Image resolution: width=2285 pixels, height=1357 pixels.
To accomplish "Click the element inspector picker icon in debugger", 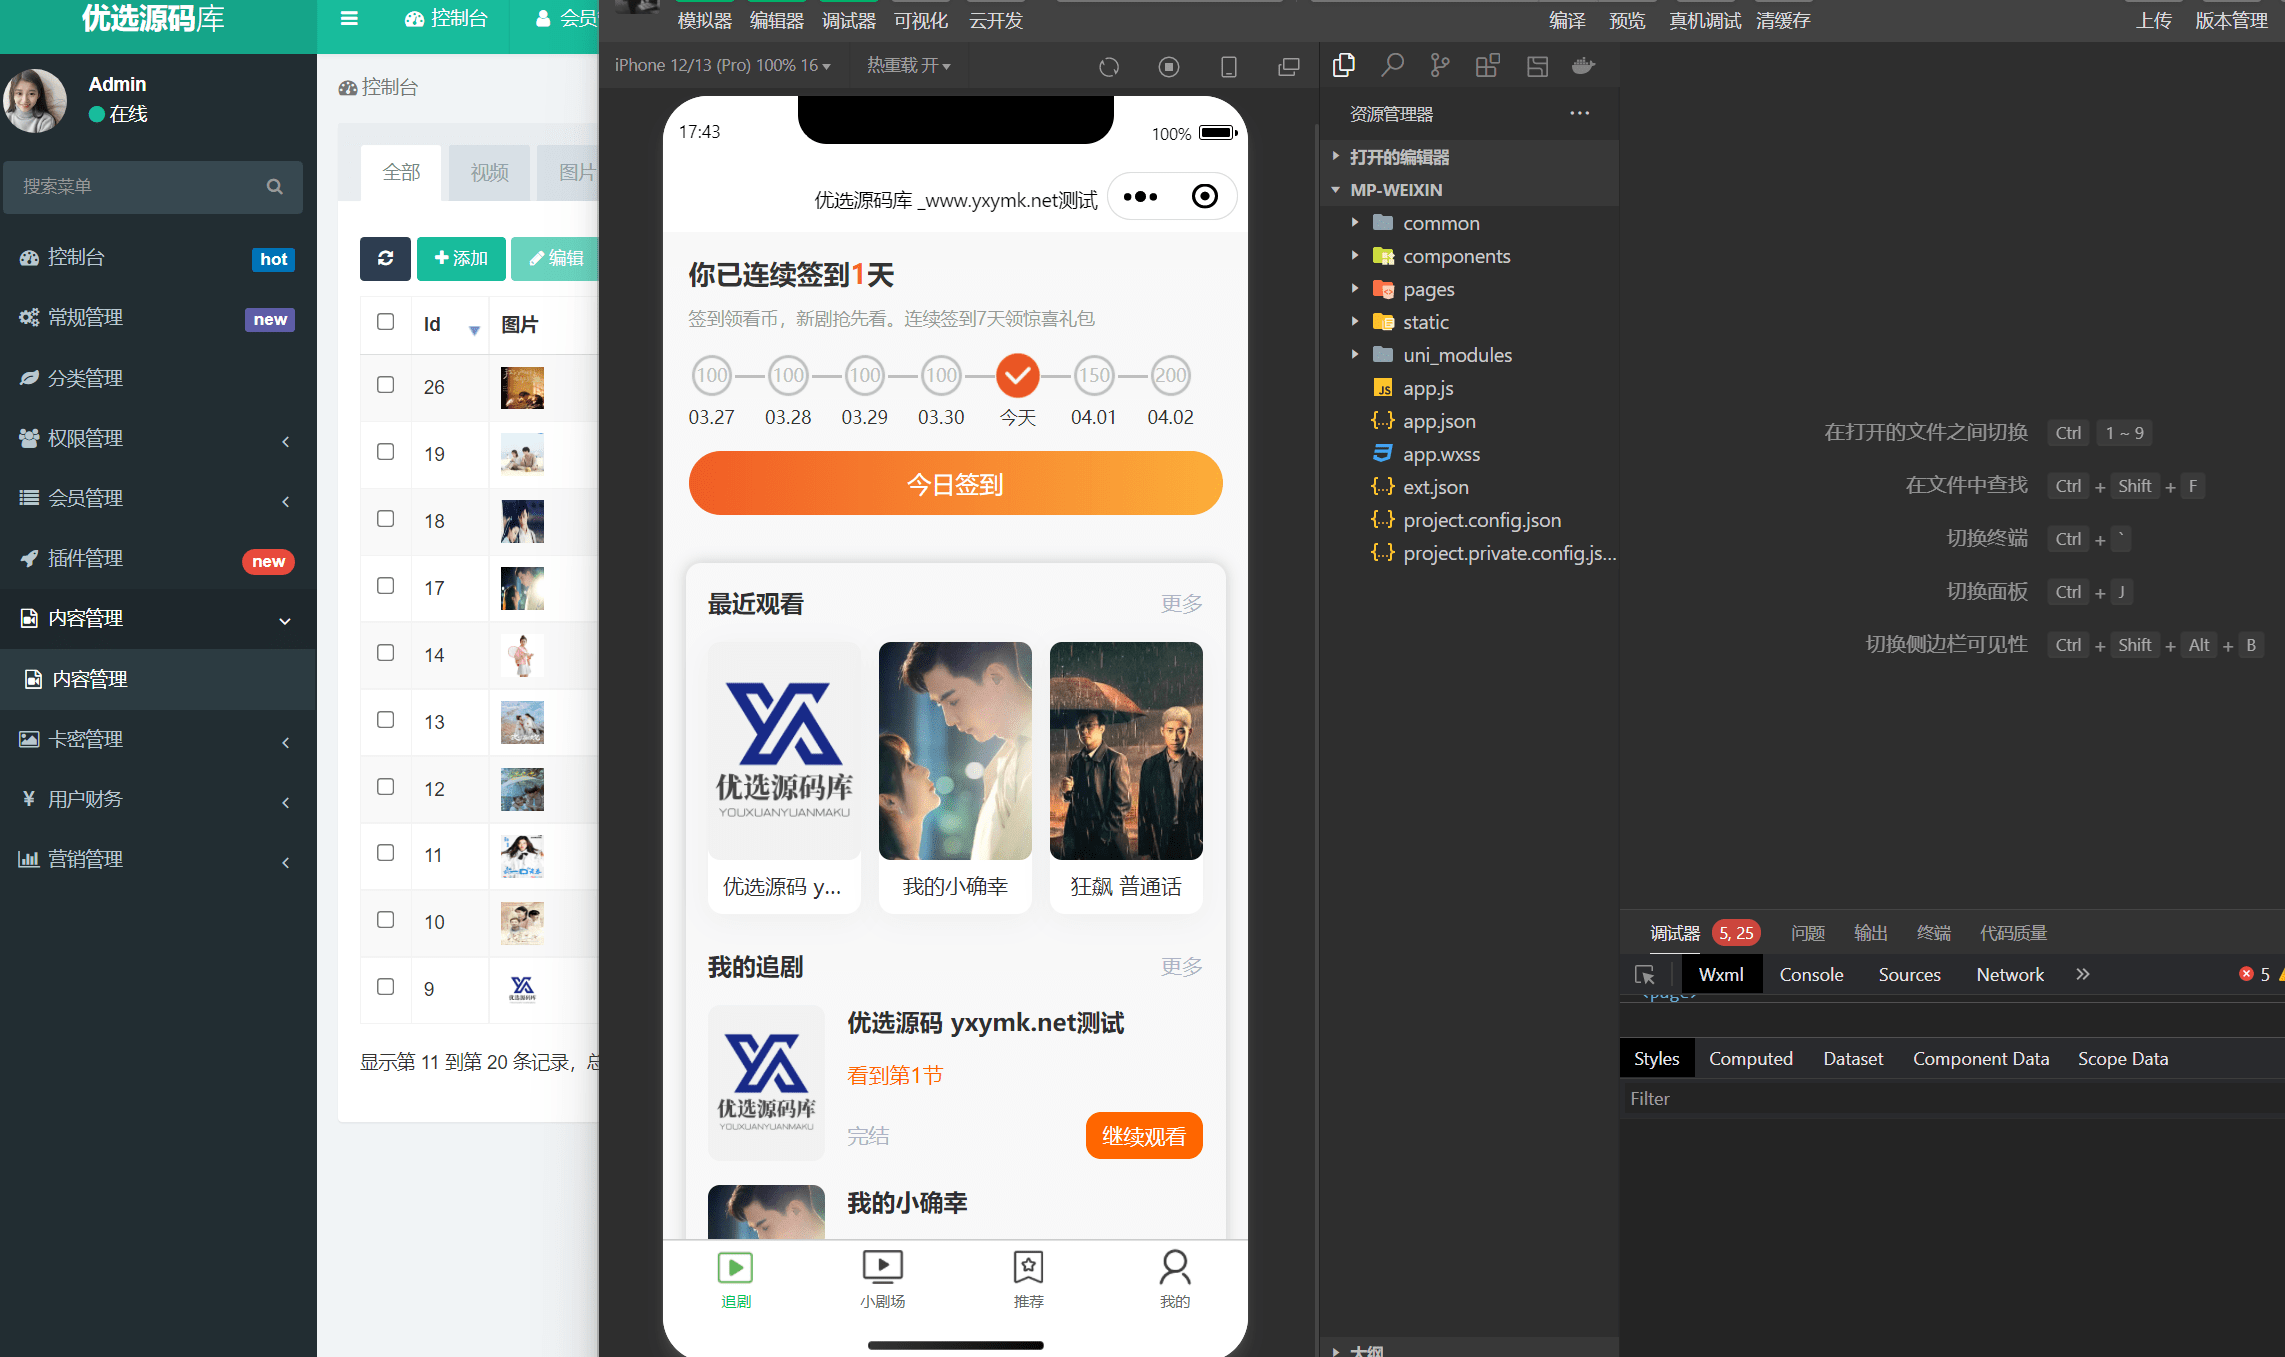I will 1644,975.
